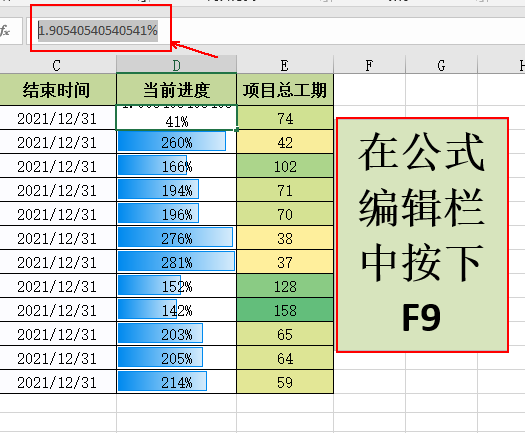
Task: Select the 196% progress cell
Action: 176,214
